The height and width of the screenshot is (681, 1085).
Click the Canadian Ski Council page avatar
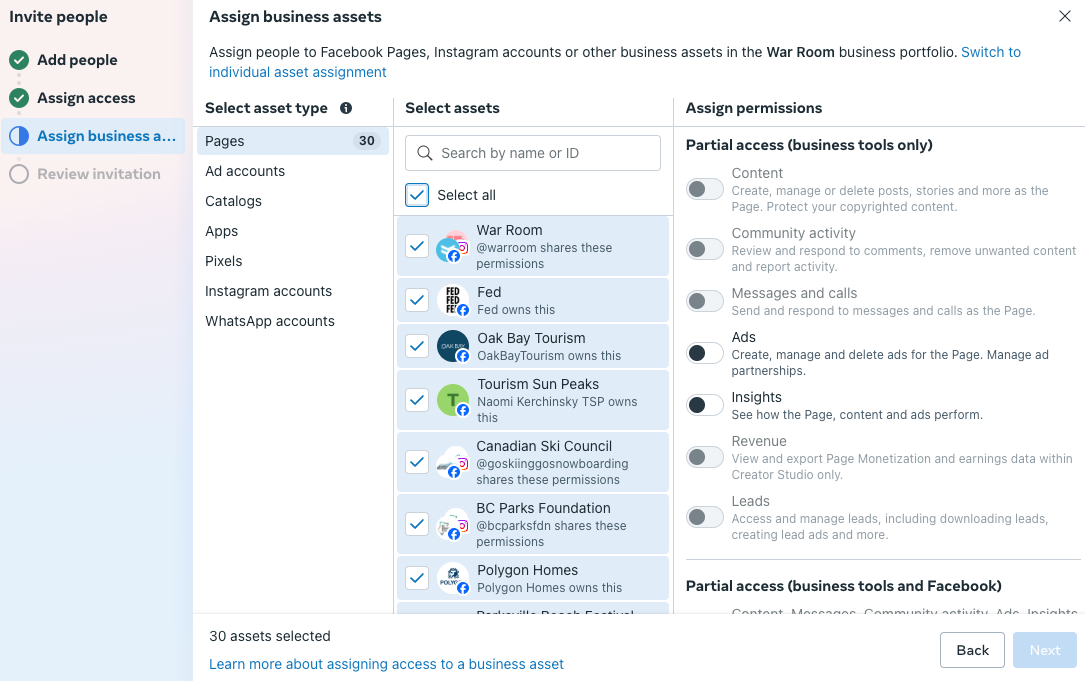452,462
